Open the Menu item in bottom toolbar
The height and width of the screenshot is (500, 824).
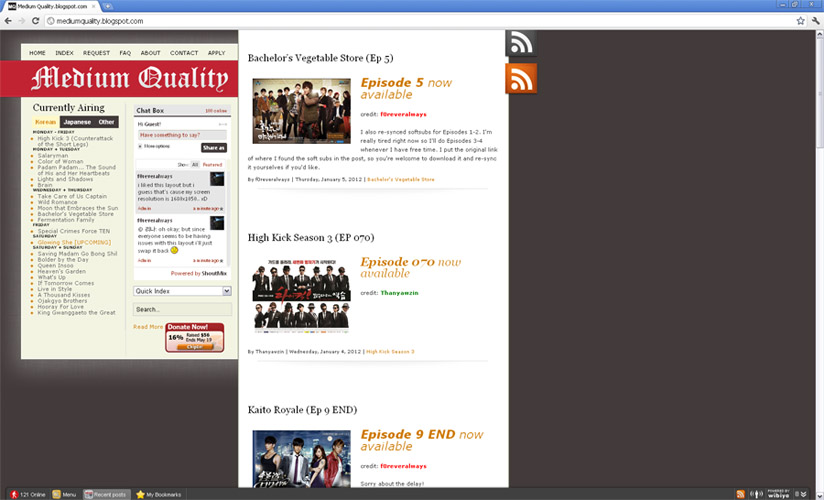64,494
